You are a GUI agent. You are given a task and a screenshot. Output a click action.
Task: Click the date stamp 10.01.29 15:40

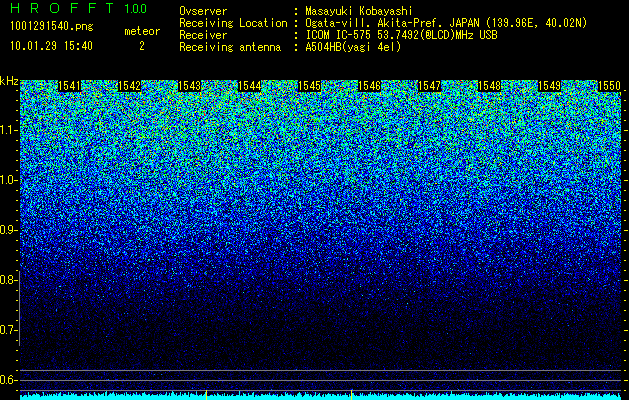pyautogui.click(x=51, y=46)
